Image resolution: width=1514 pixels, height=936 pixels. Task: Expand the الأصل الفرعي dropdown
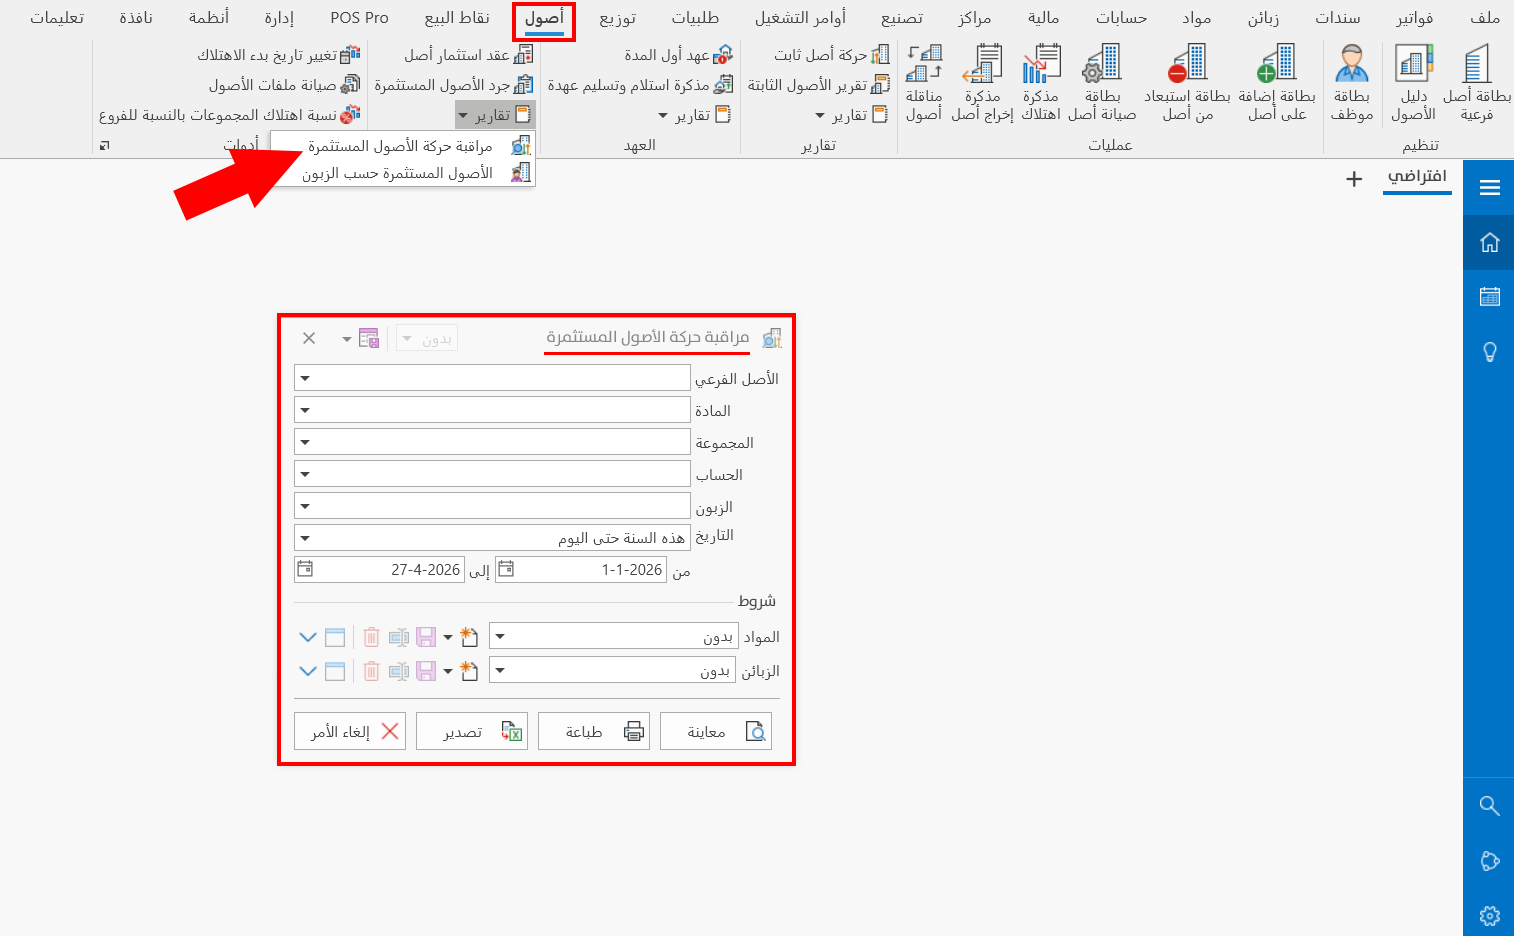point(305,378)
